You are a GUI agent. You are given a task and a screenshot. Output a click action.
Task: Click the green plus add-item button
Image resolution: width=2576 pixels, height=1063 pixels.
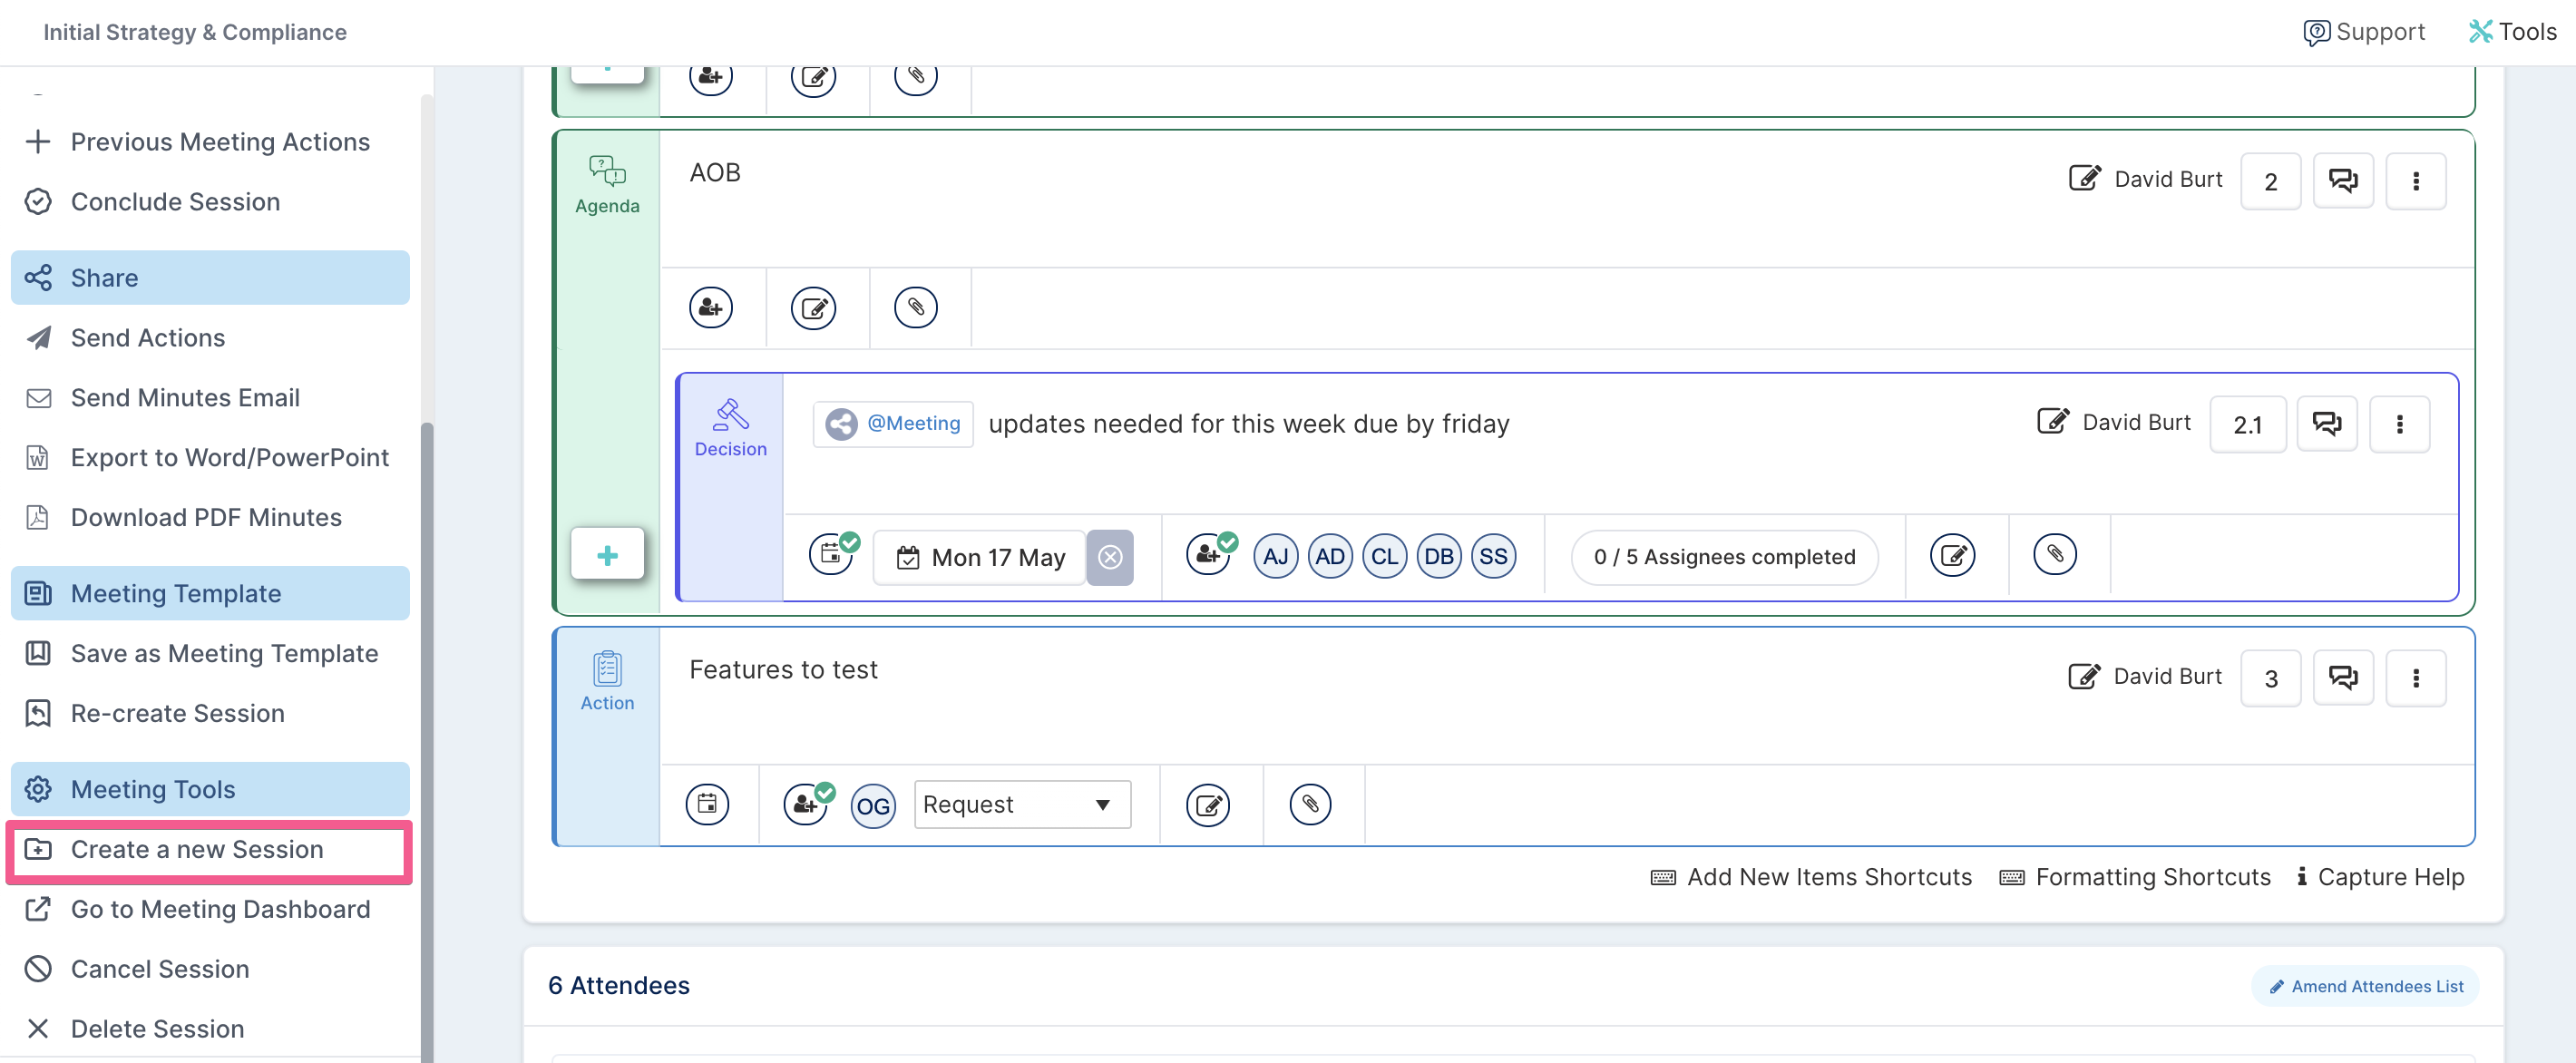tap(607, 555)
